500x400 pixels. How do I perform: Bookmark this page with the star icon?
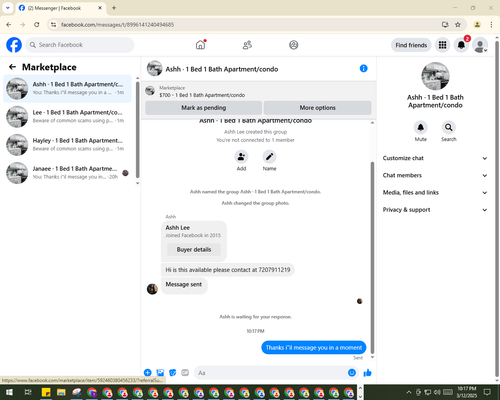click(x=458, y=25)
